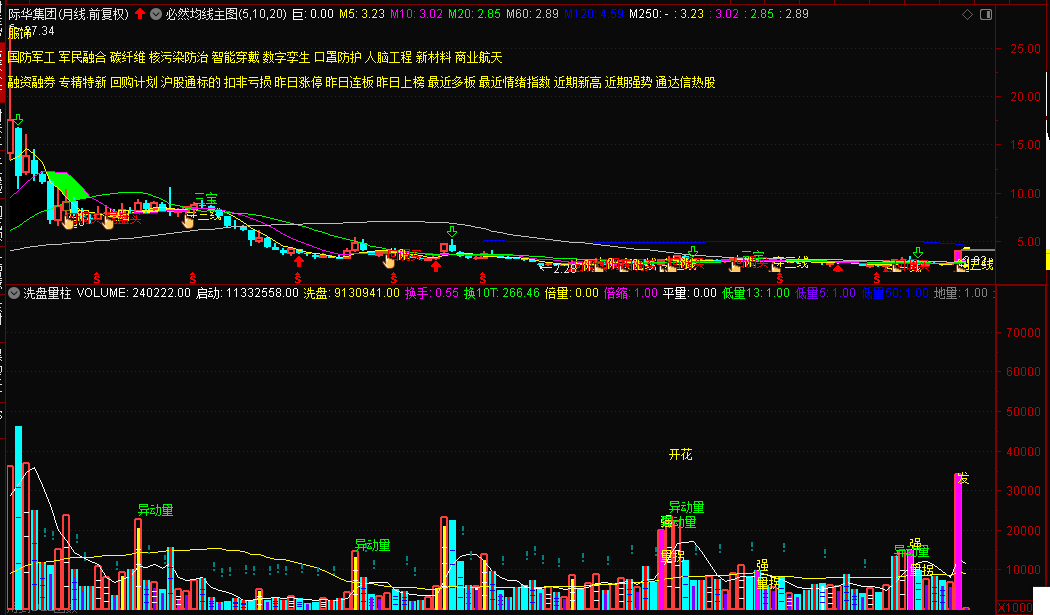The height and width of the screenshot is (615, 1050).
Task: Select the 昨日上榜 tag
Action: (x=400, y=82)
